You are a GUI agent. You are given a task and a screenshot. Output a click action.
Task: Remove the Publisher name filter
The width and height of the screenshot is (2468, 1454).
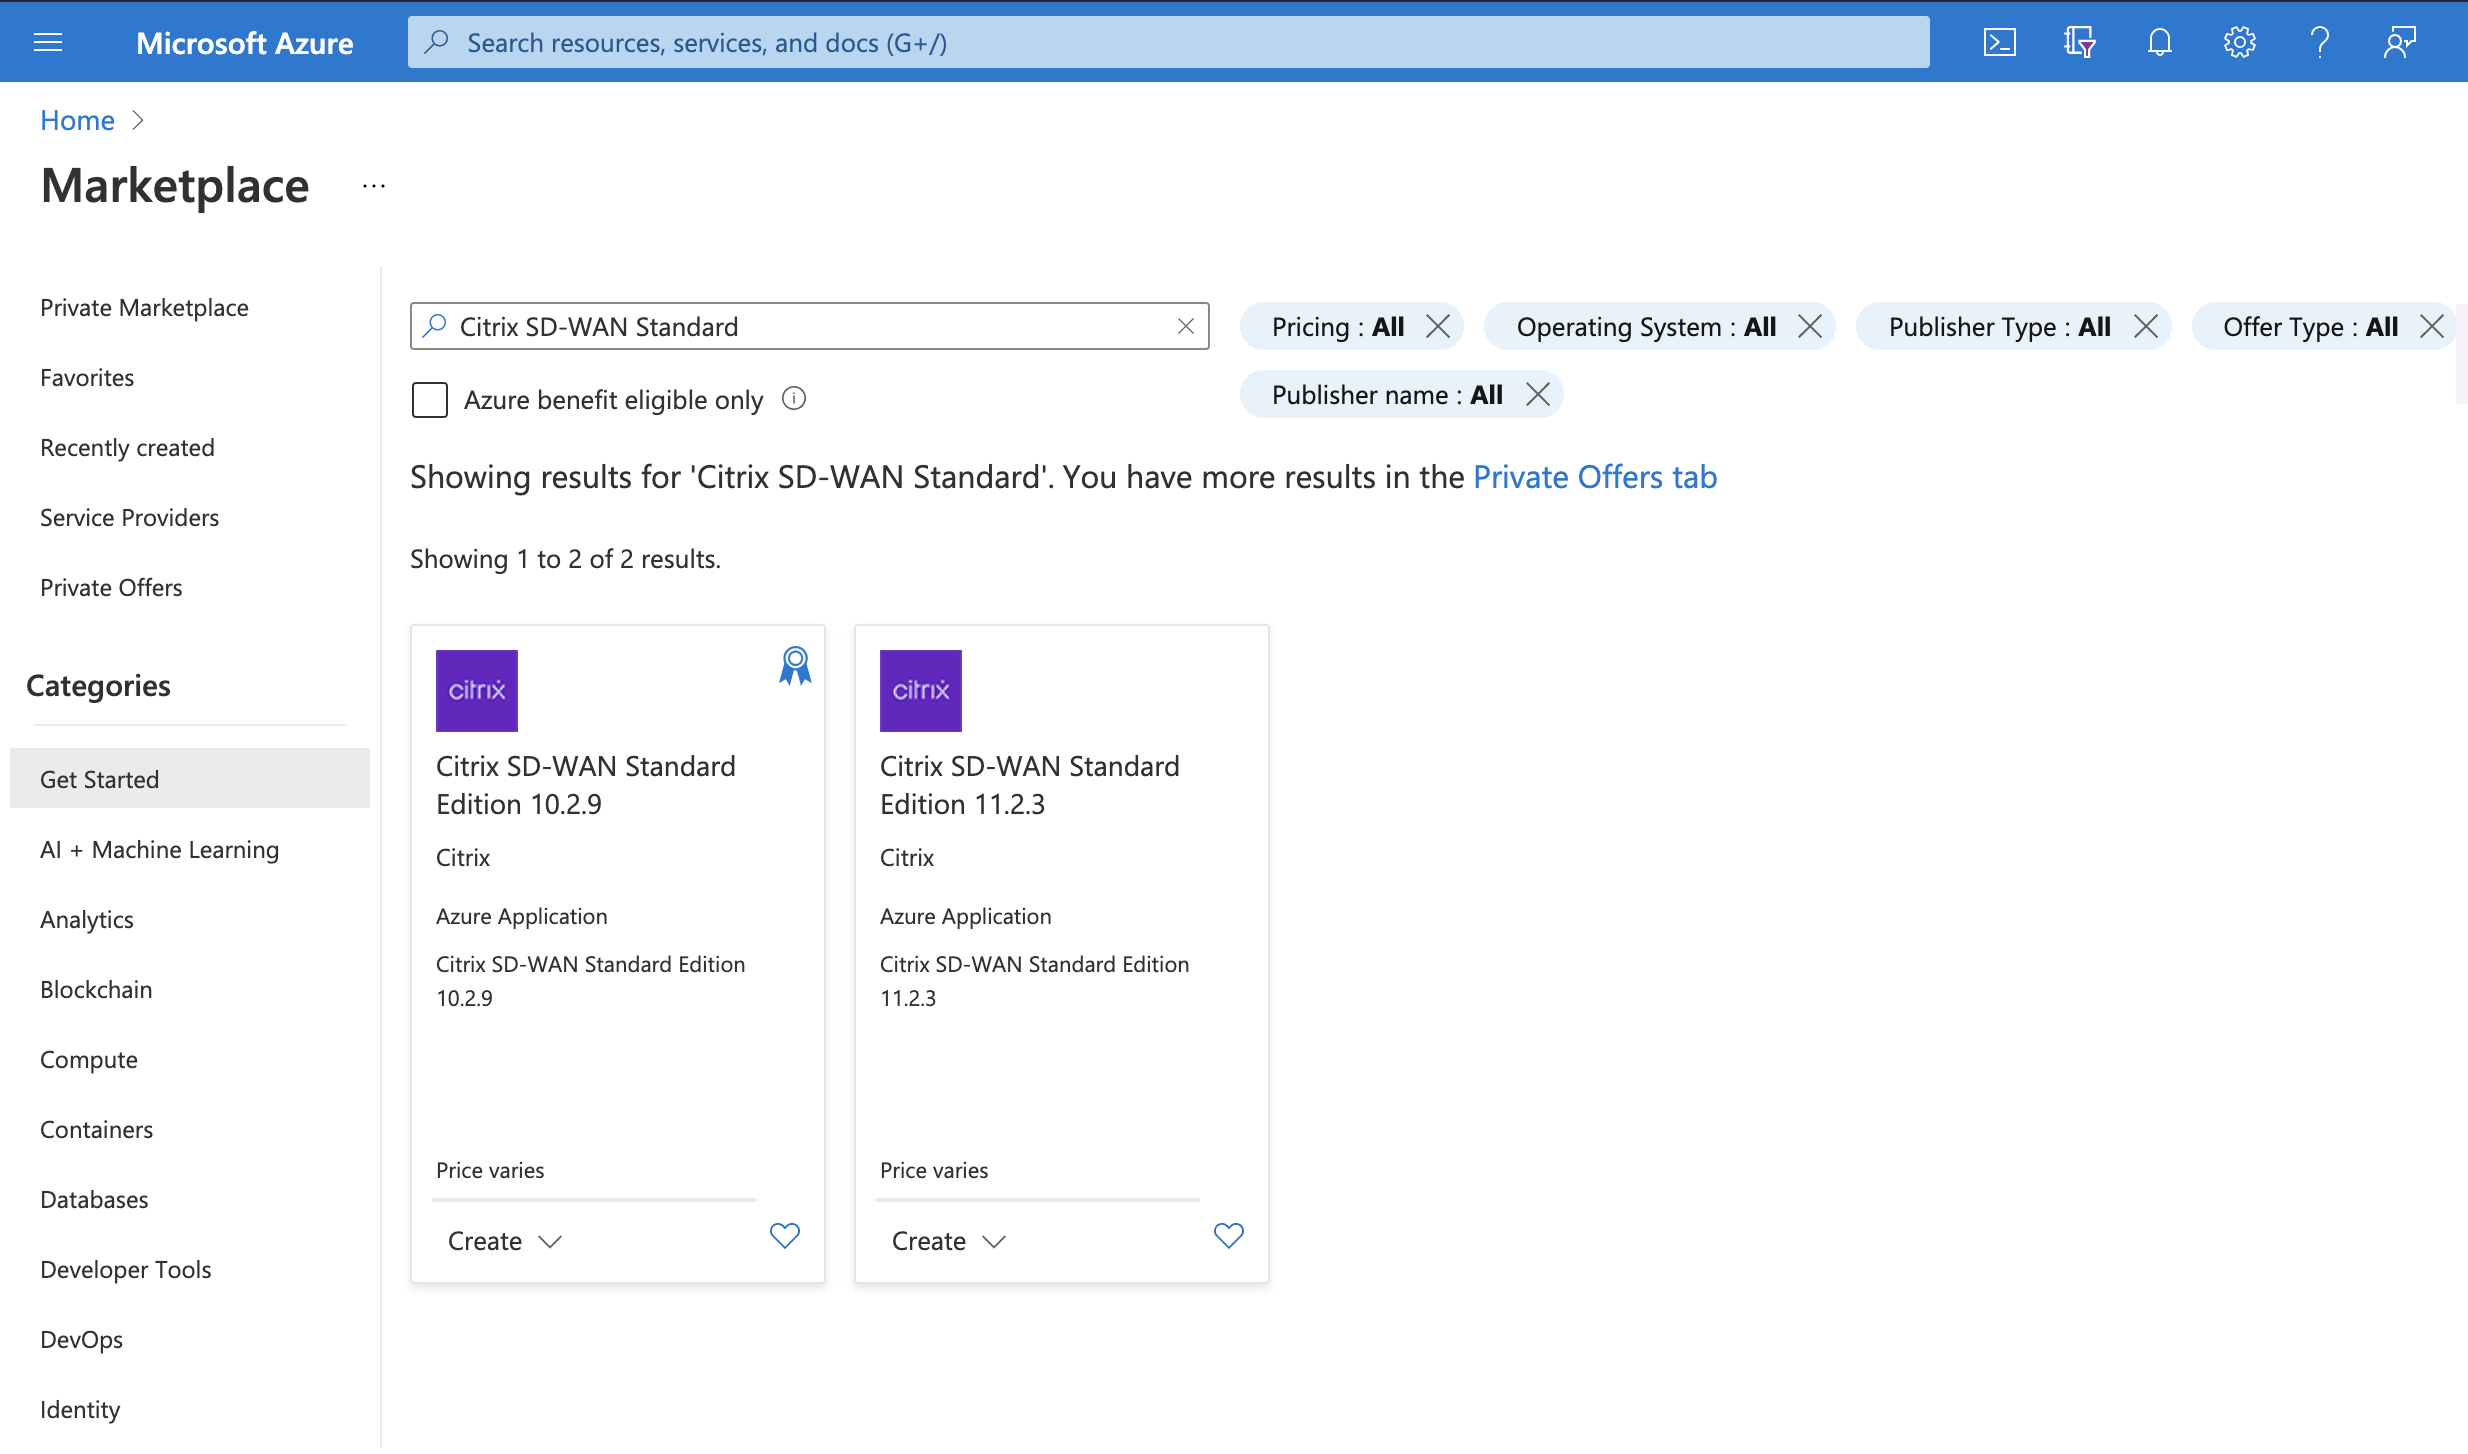[1538, 394]
